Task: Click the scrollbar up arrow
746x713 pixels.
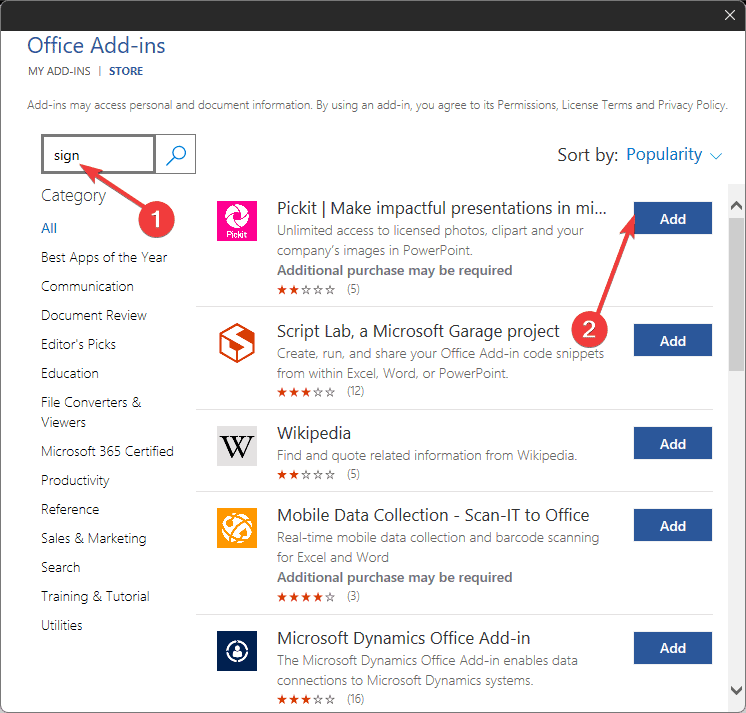Action: point(736,206)
